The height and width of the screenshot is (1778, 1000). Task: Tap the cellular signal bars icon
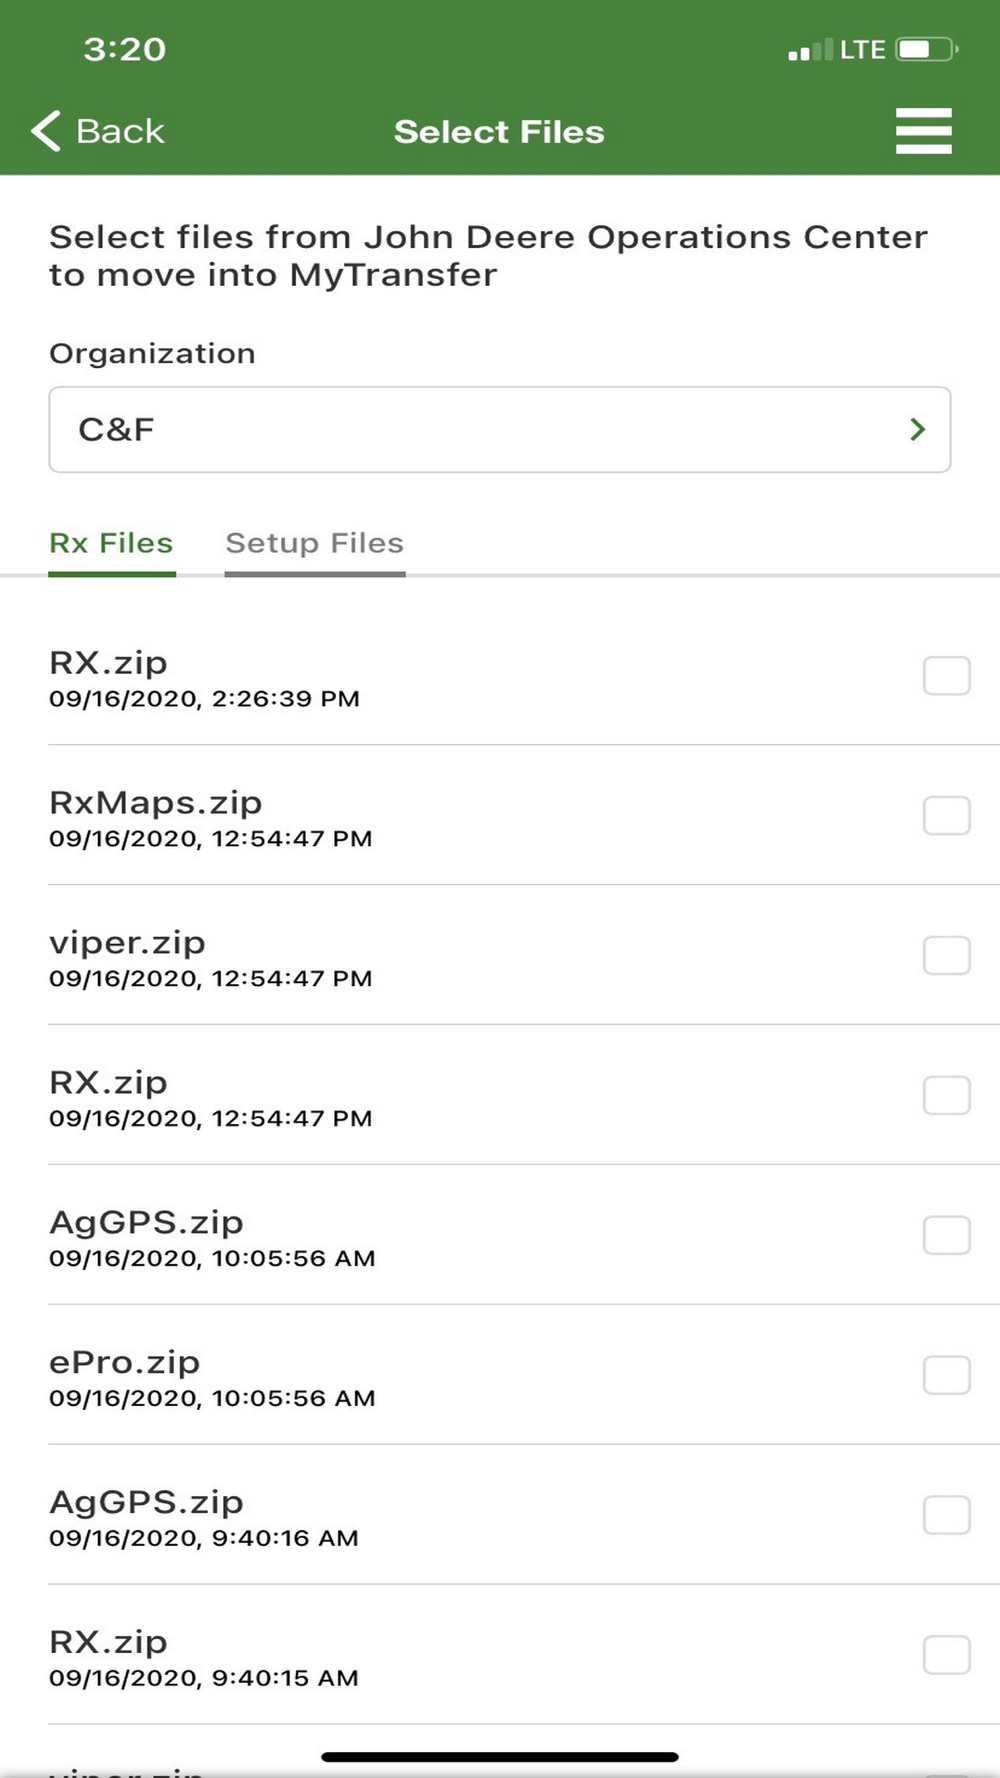pos(810,50)
